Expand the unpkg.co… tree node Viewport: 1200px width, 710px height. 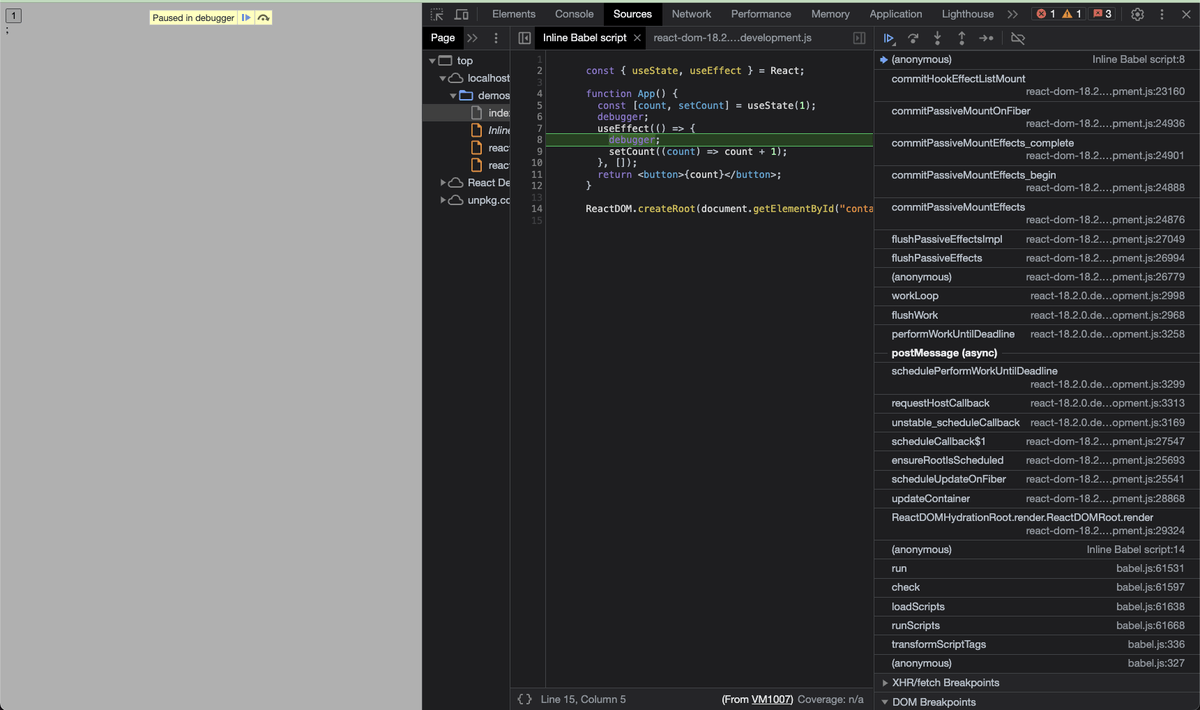(444, 200)
